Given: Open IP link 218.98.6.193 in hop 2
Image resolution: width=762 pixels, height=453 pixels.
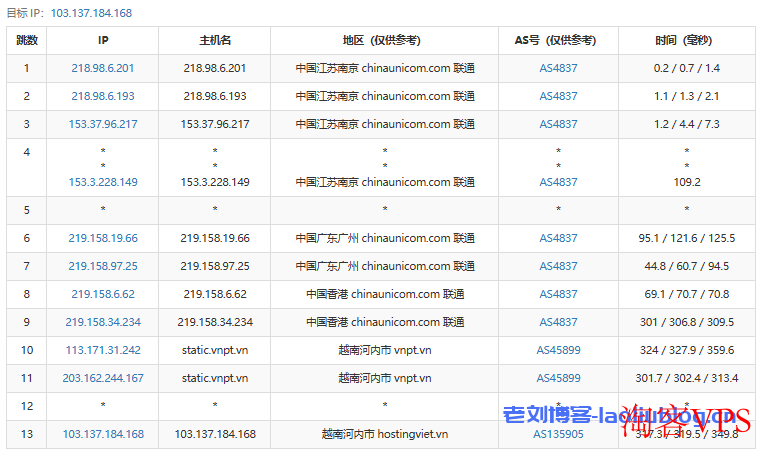Looking at the screenshot, I should coord(103,96).
